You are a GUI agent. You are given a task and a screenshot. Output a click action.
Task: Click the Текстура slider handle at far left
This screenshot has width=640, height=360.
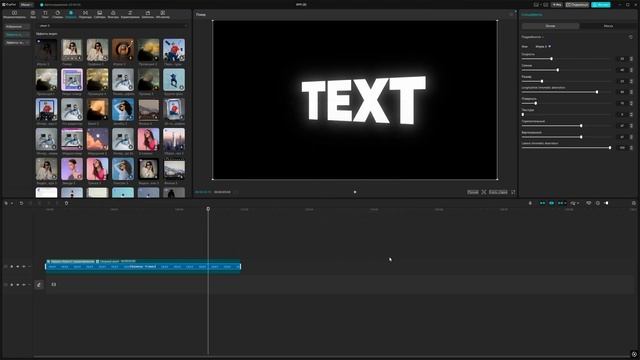click(x=523, y=115)
